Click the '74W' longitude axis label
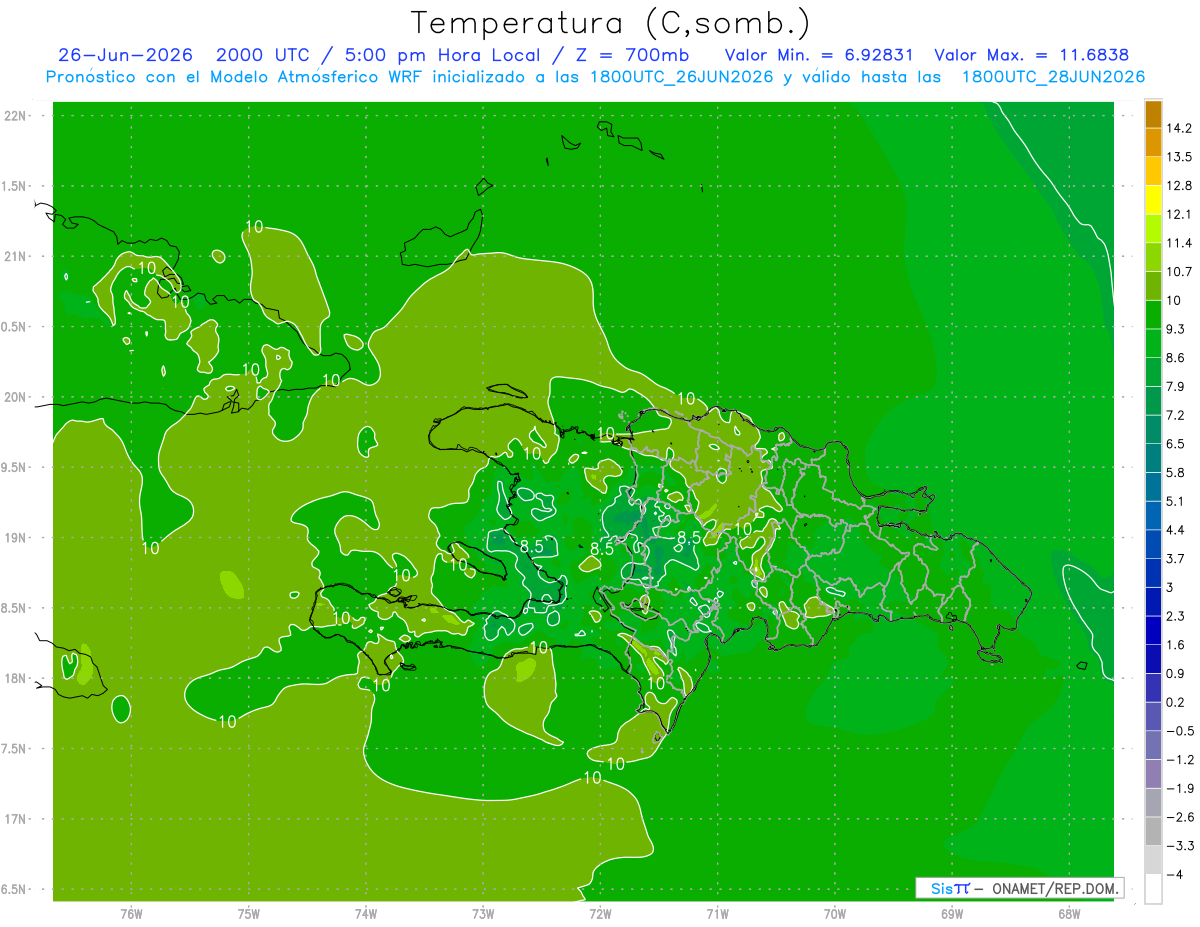The image size is (1200, 927). click(x=366, y=914)
